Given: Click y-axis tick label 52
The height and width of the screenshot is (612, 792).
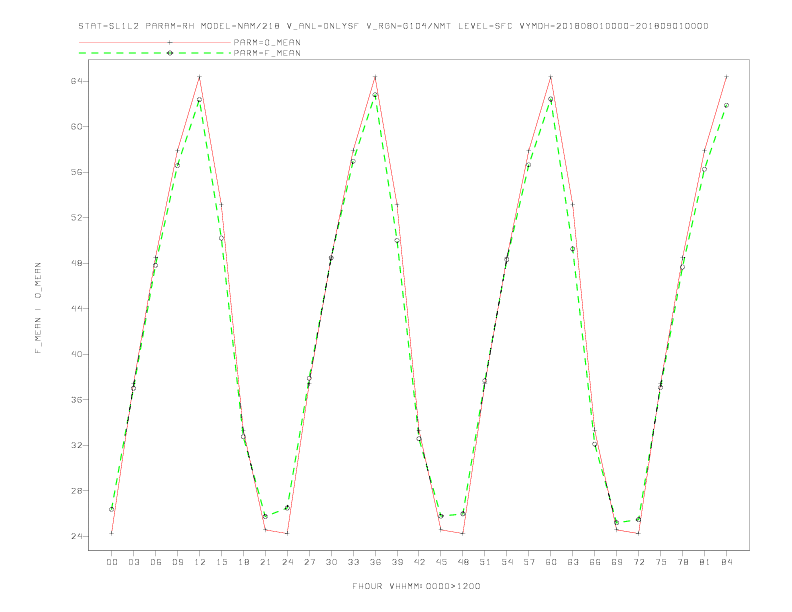Looking at the screenshot, I should point(77,218).
